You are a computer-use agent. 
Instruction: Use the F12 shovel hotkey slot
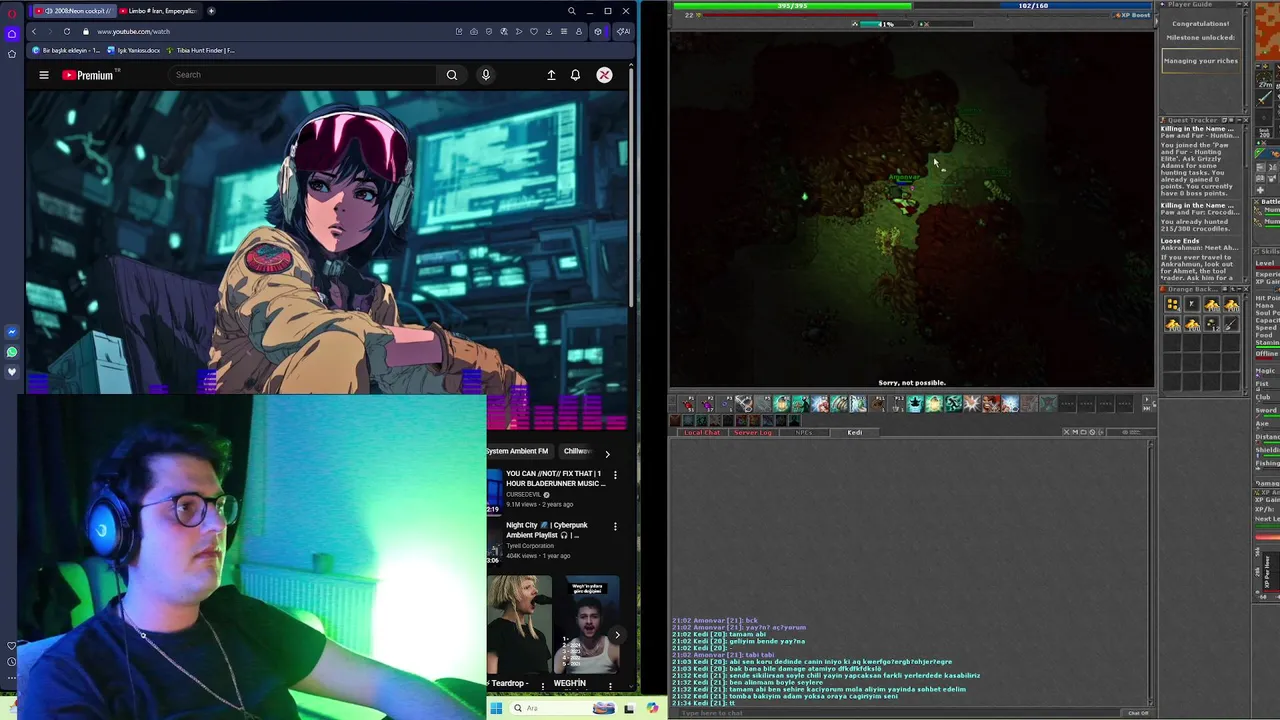pyautogui.click(x=896, y=404)
